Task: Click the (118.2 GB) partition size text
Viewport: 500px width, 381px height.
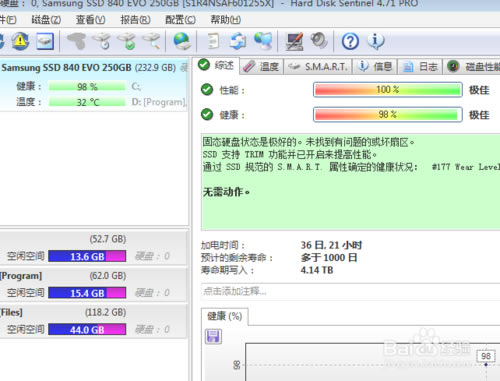Action: click(105, 312)
